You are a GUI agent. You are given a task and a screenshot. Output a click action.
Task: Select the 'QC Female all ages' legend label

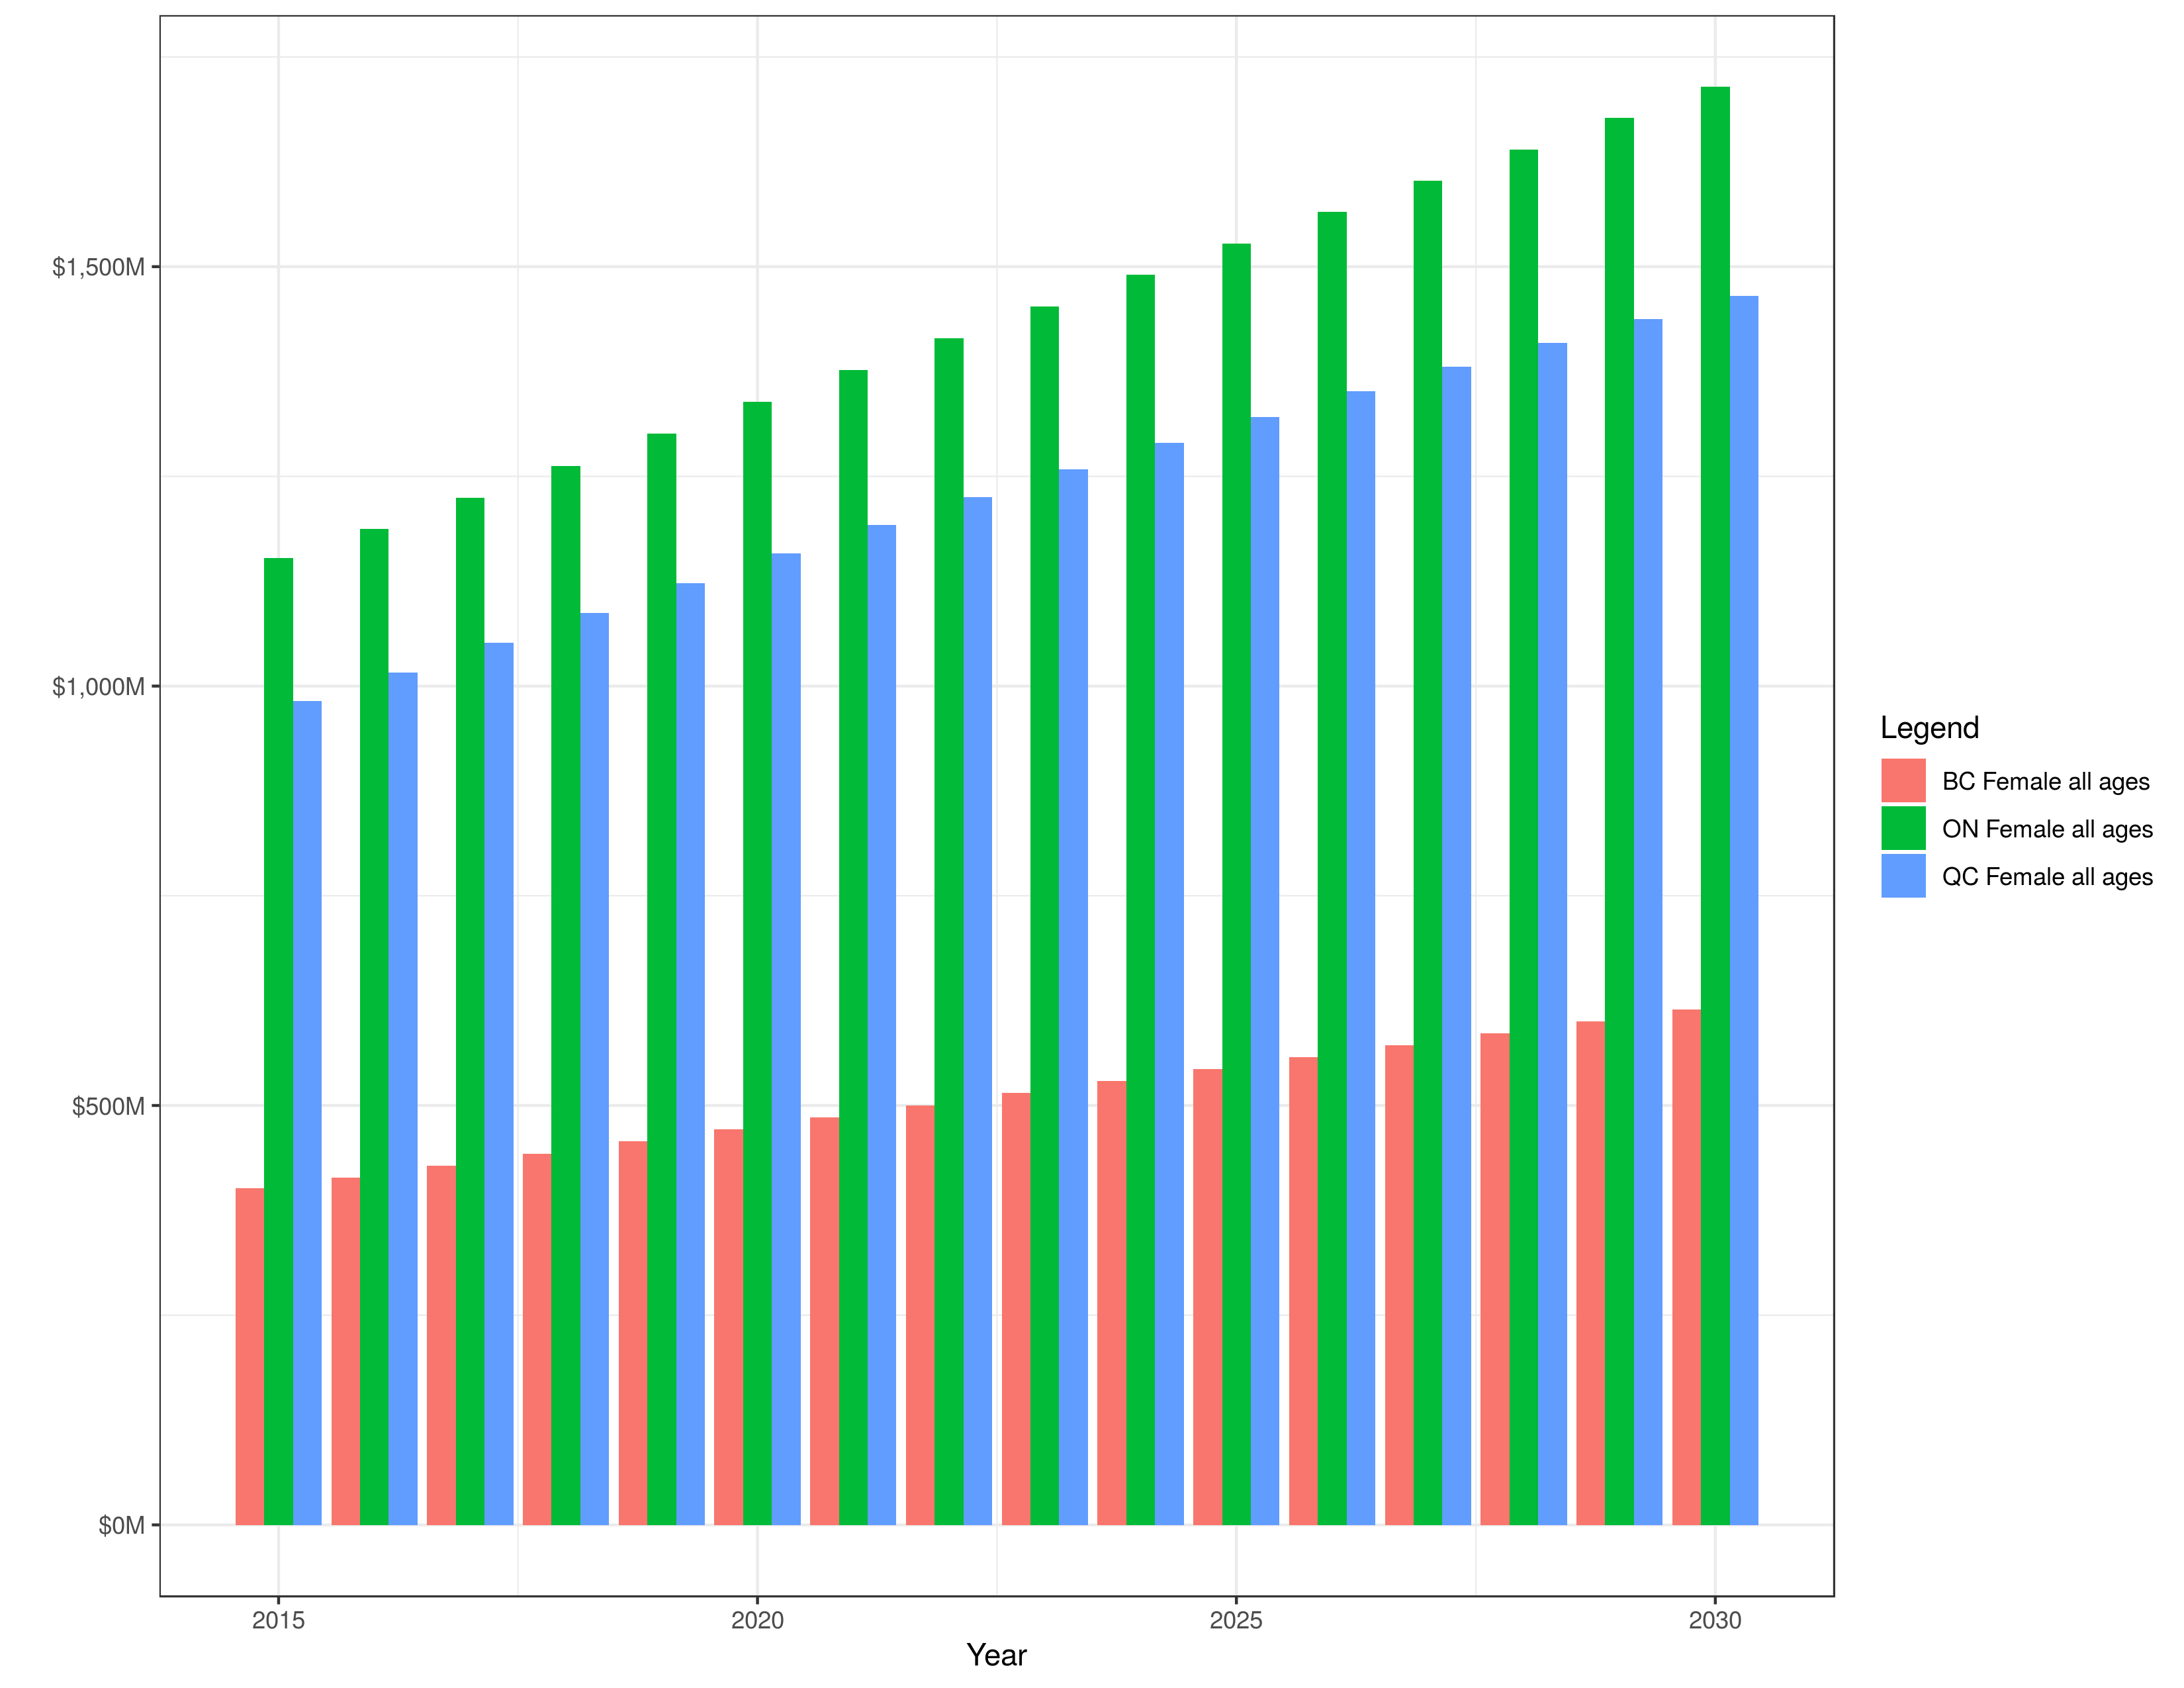tap(2047, 877)
